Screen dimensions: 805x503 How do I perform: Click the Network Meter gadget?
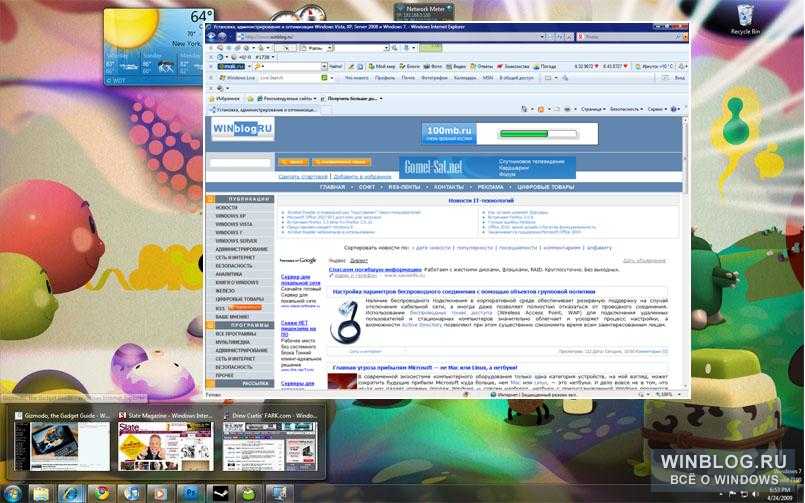point(424,11)
